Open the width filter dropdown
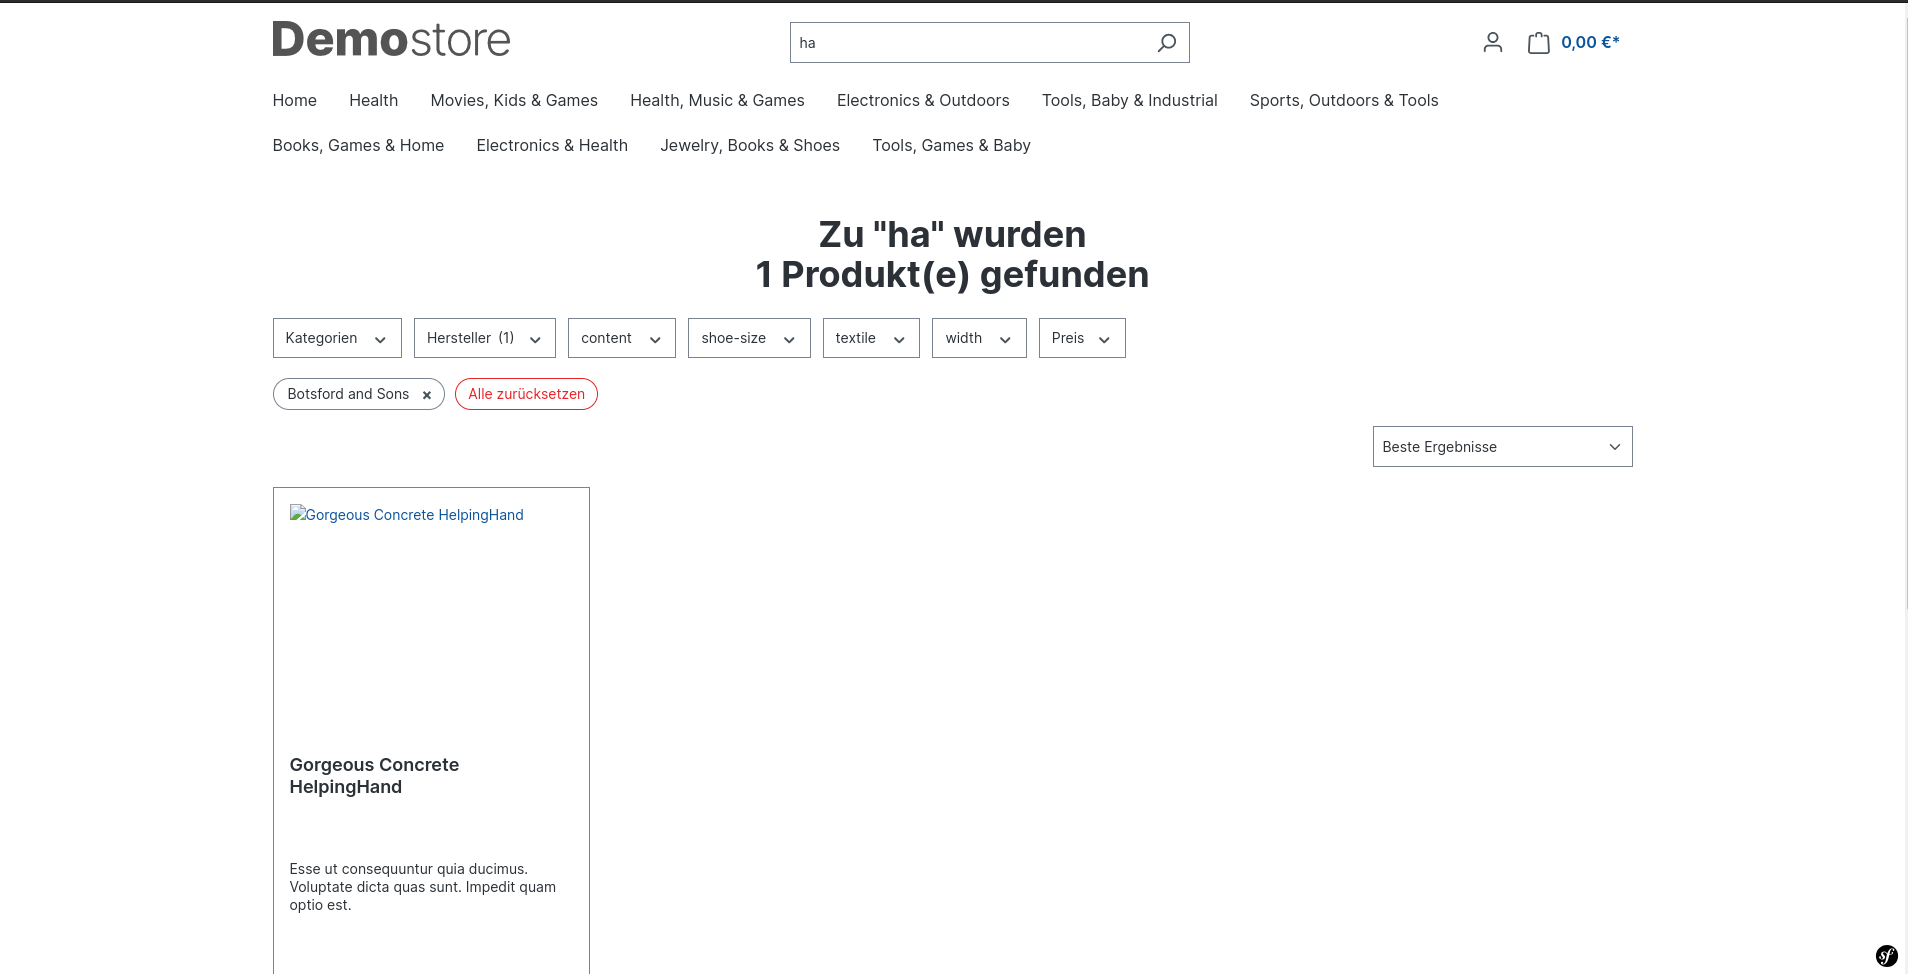 [979, 338]
